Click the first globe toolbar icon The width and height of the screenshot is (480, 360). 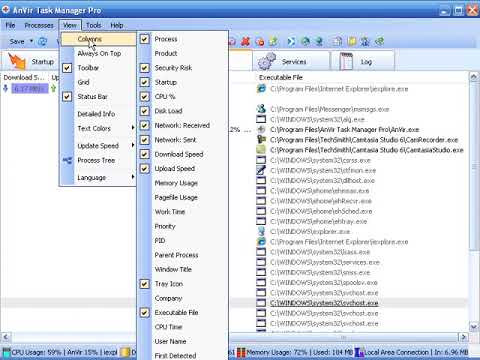305,42
